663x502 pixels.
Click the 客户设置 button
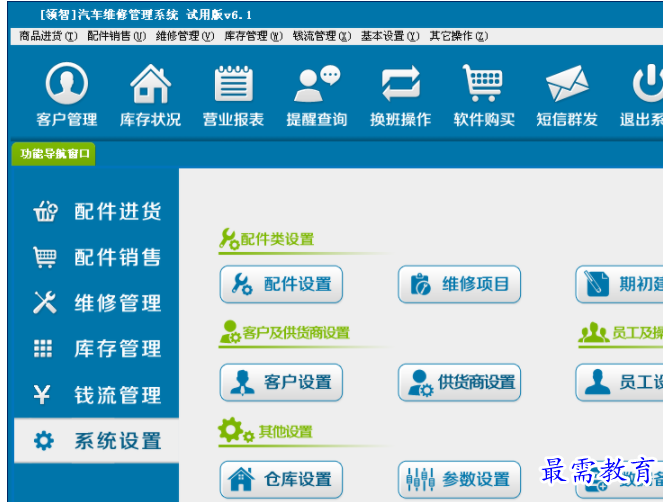[281, 382]
